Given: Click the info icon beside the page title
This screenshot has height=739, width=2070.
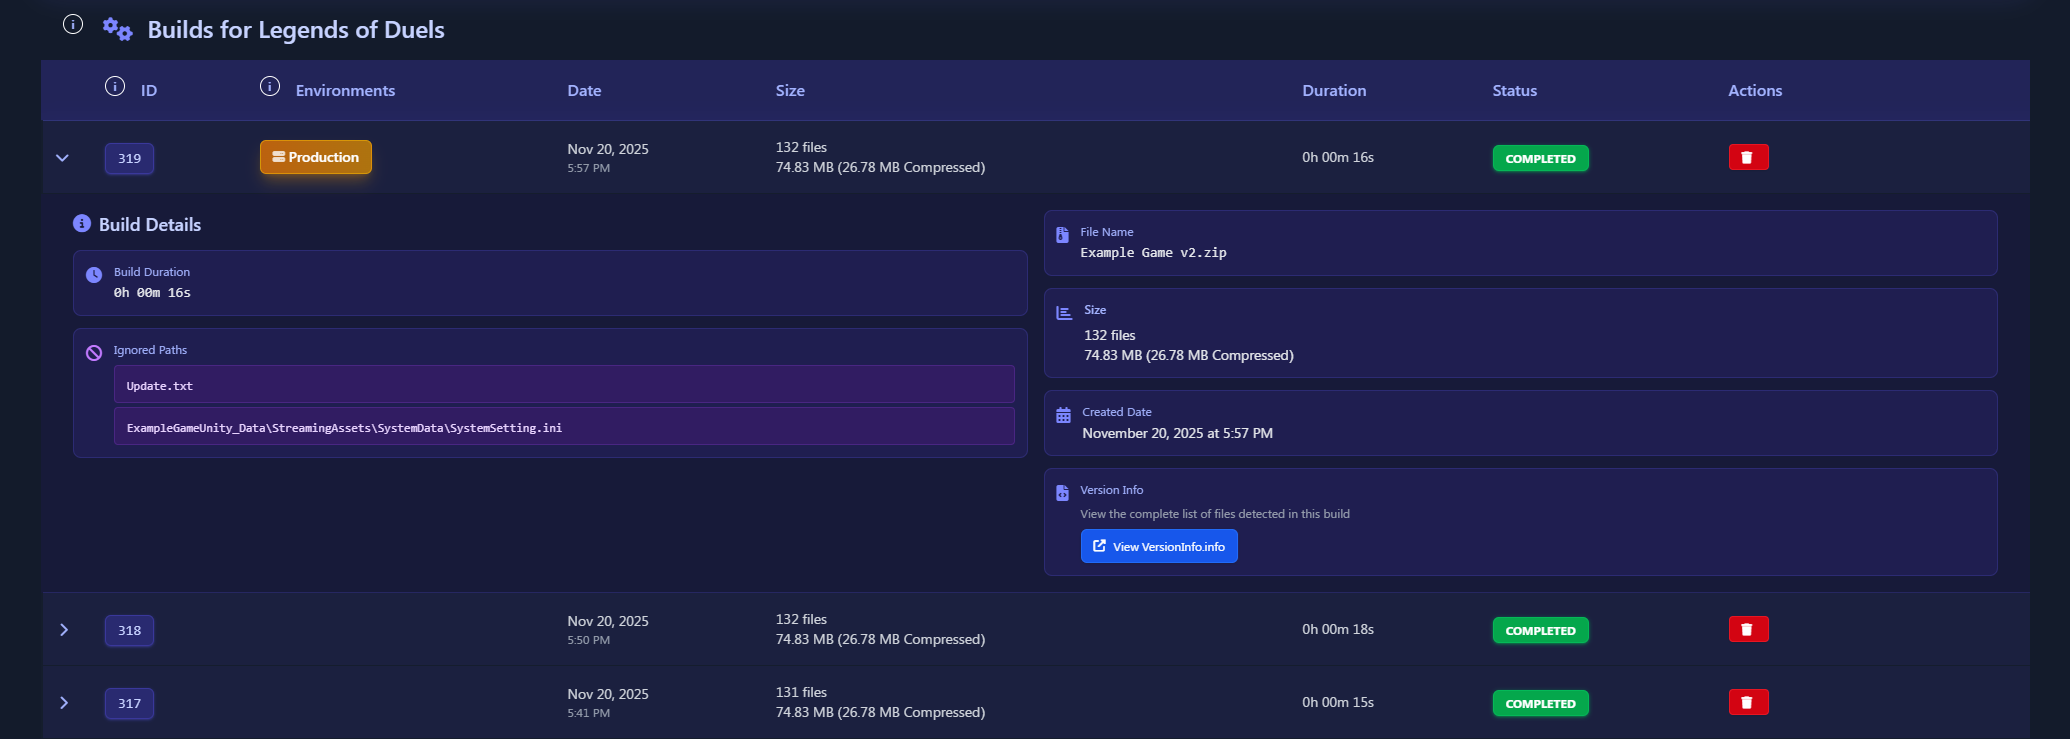Looking at the screenshot, I should [x=73, y=25].
